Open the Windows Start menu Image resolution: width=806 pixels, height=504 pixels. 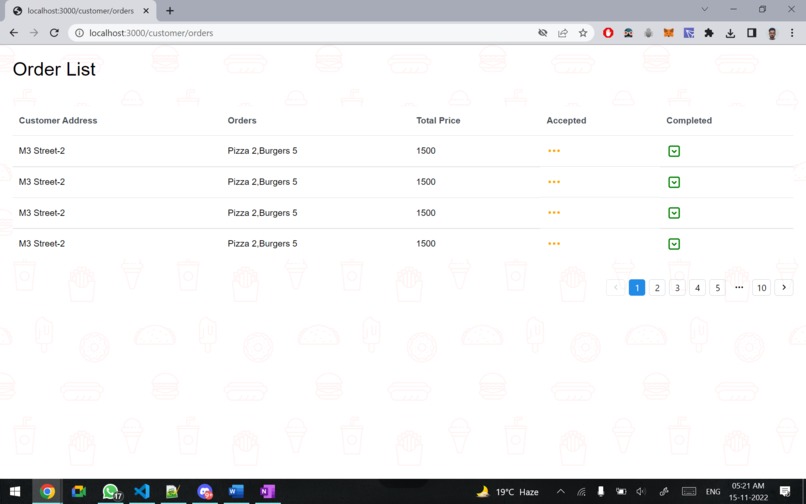15,491
